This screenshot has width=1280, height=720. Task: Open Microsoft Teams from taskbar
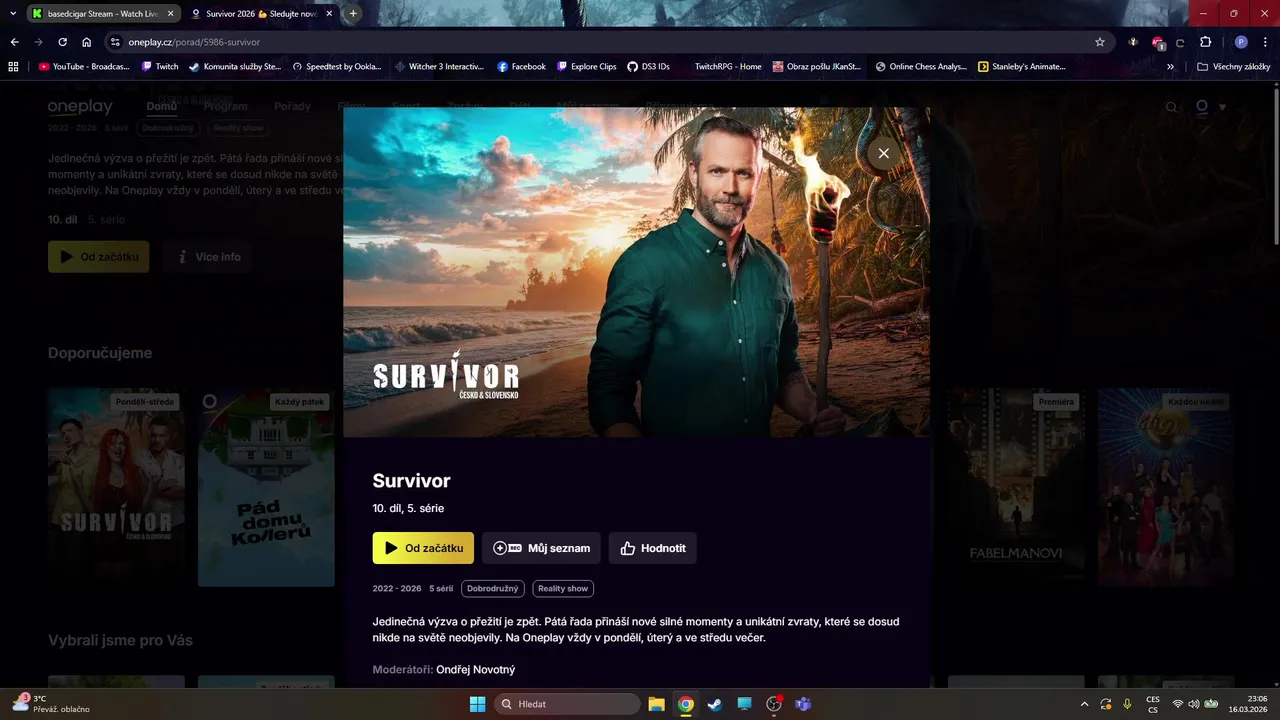[803, 704]
